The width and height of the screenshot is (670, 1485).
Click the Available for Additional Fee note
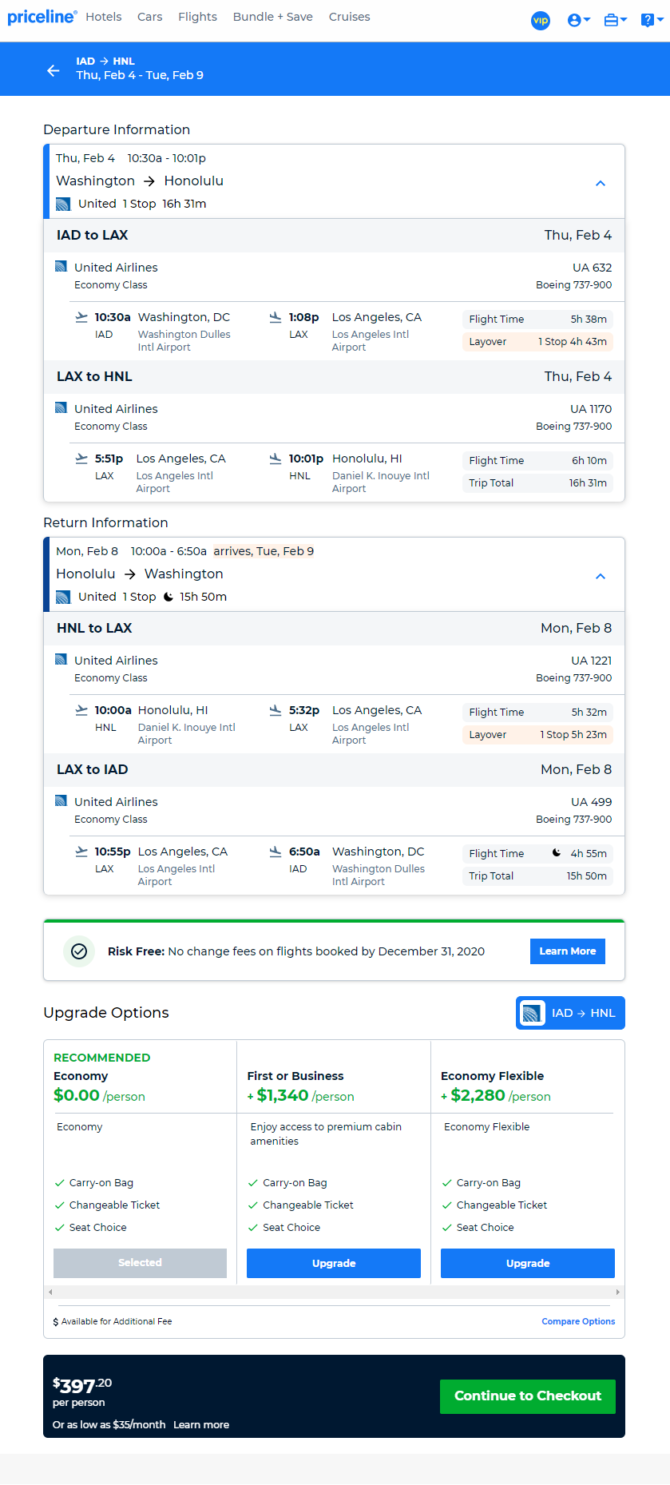112,1321
